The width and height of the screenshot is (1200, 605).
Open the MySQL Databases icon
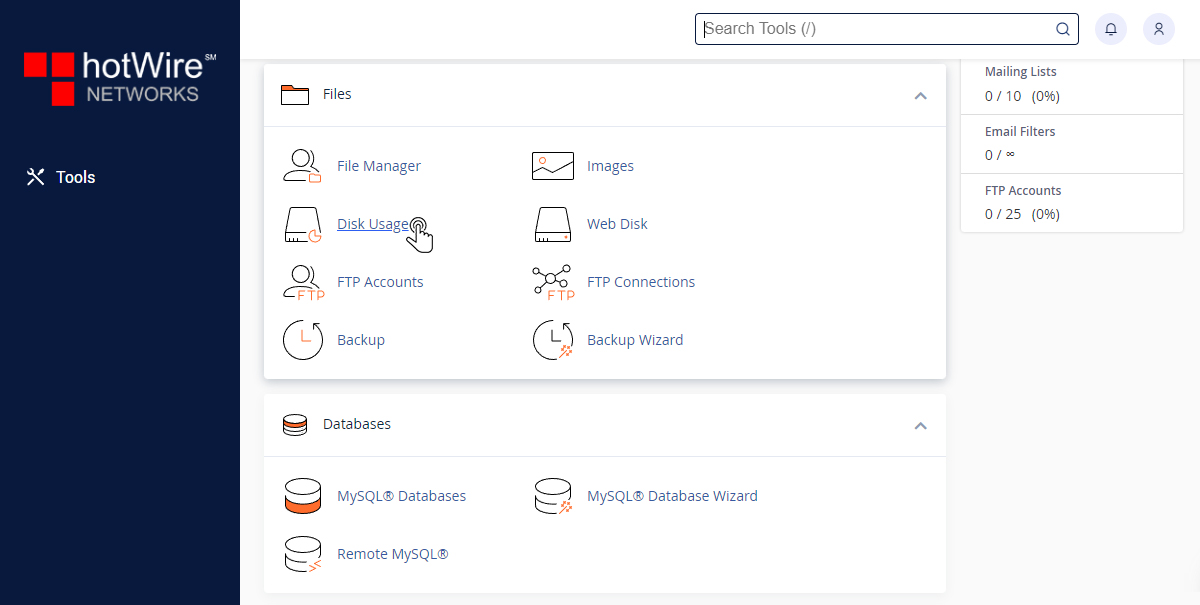pos(302,496)
